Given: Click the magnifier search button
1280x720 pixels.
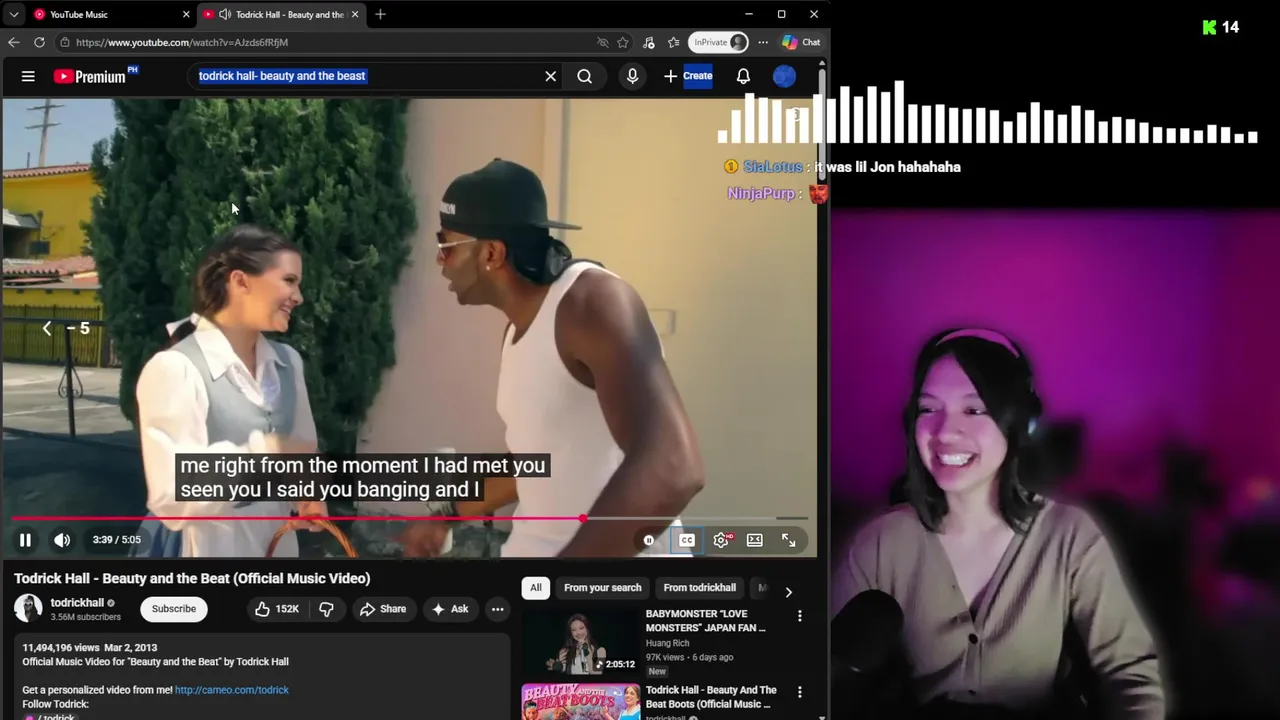Looking at the screenshot, I should (x=584, y=76).
